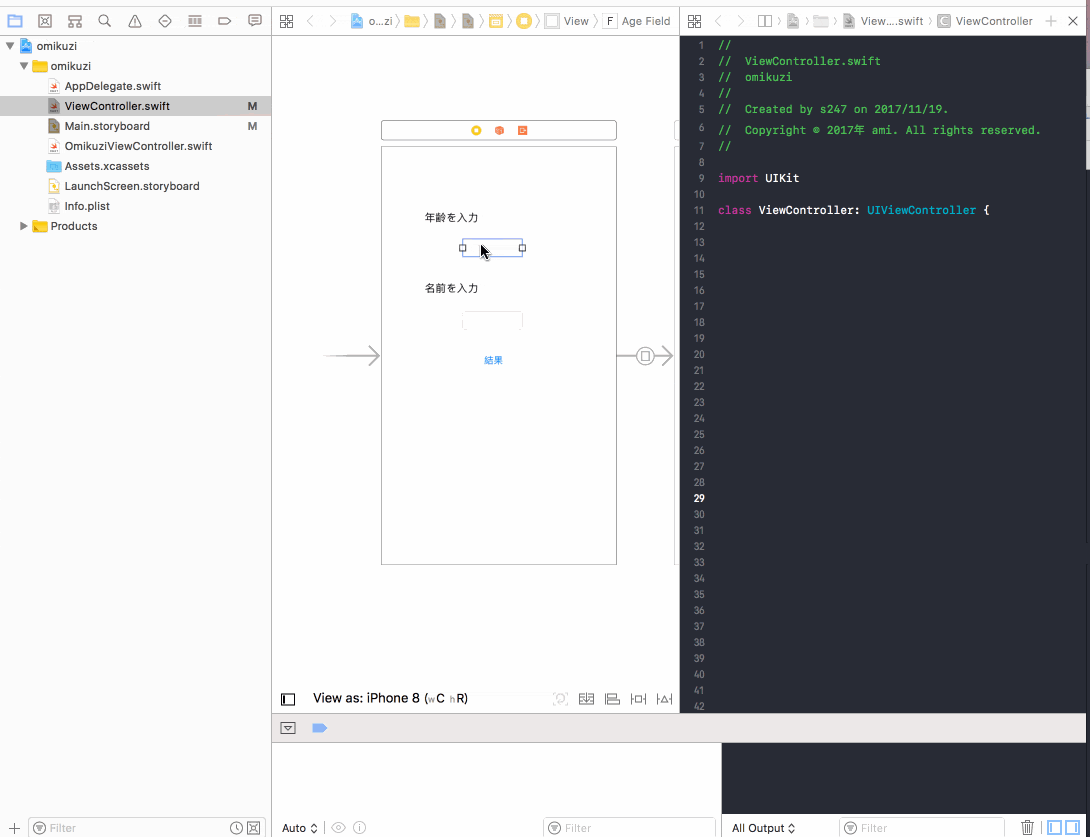Click the o...zi project jump bar item
Screen dimensions: 1090x837
click(x=372, y=22)
